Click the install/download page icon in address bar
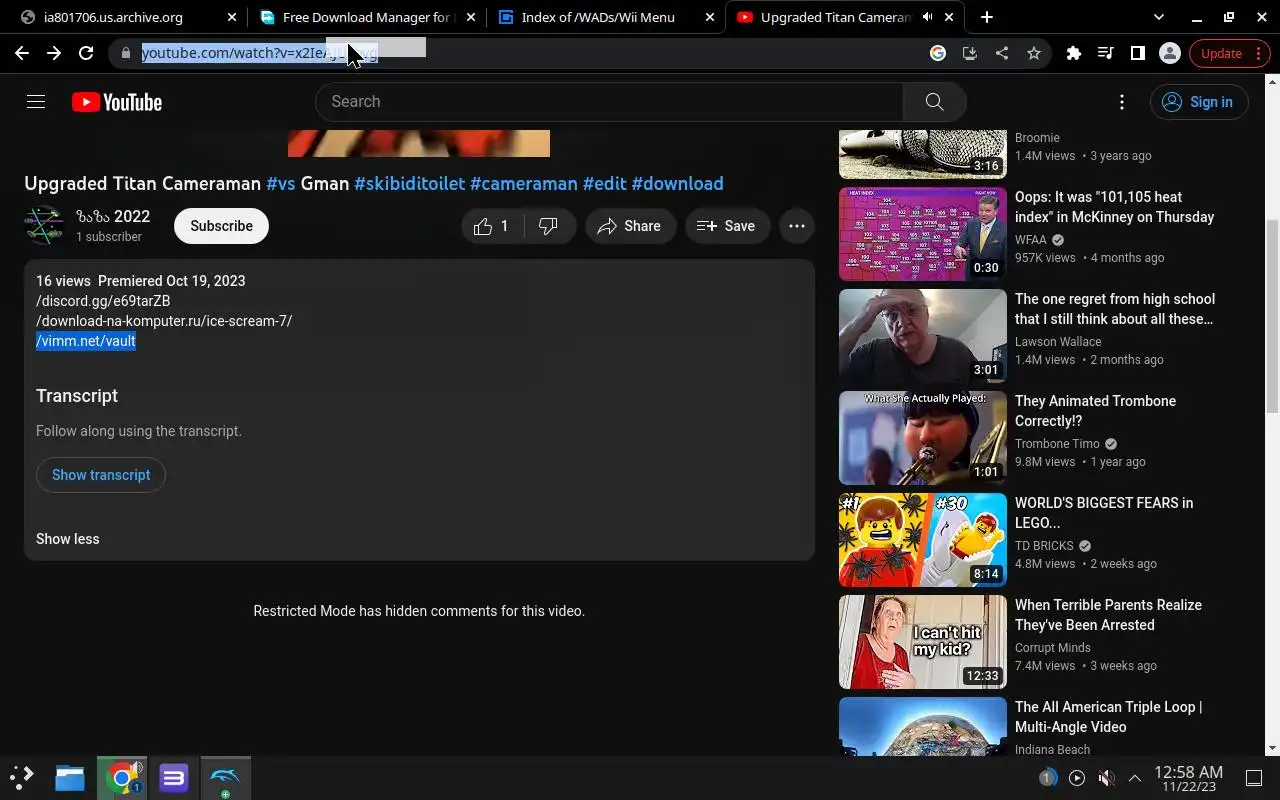Viewport: 1280px width, 800px height. pos(970,53)
